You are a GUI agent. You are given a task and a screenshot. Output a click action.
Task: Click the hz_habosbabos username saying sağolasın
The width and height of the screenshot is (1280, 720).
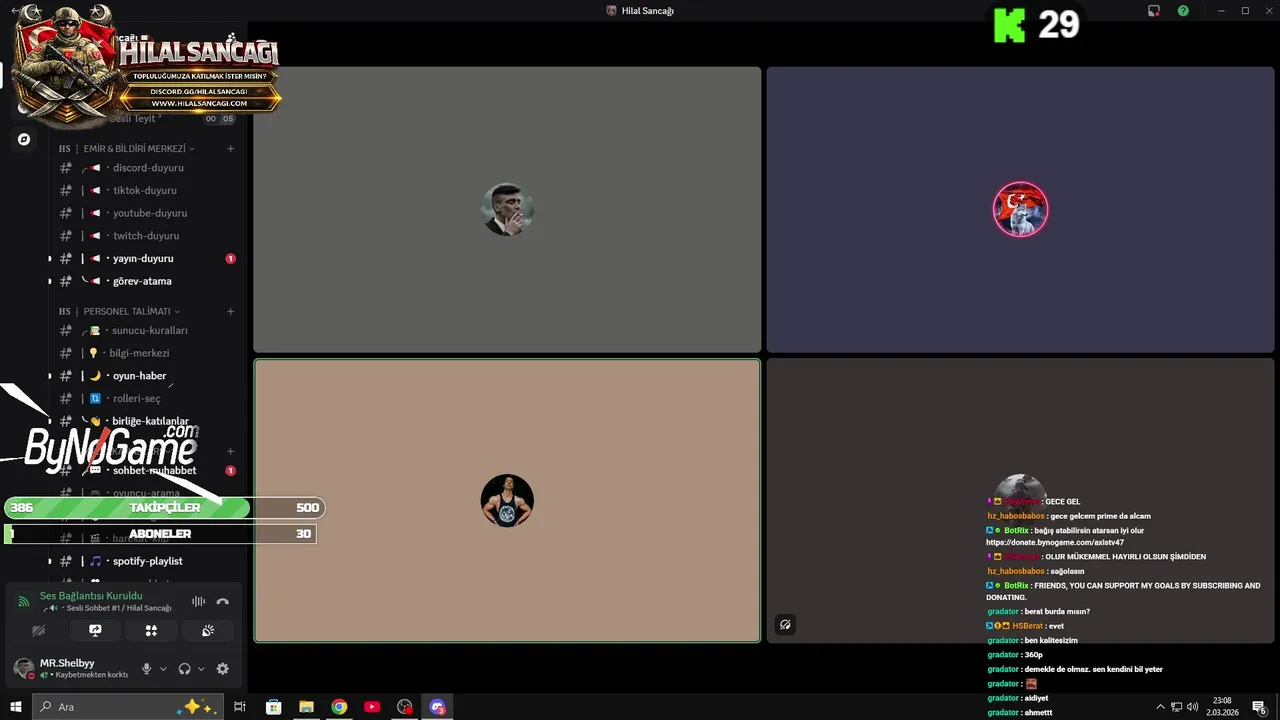1016,571
